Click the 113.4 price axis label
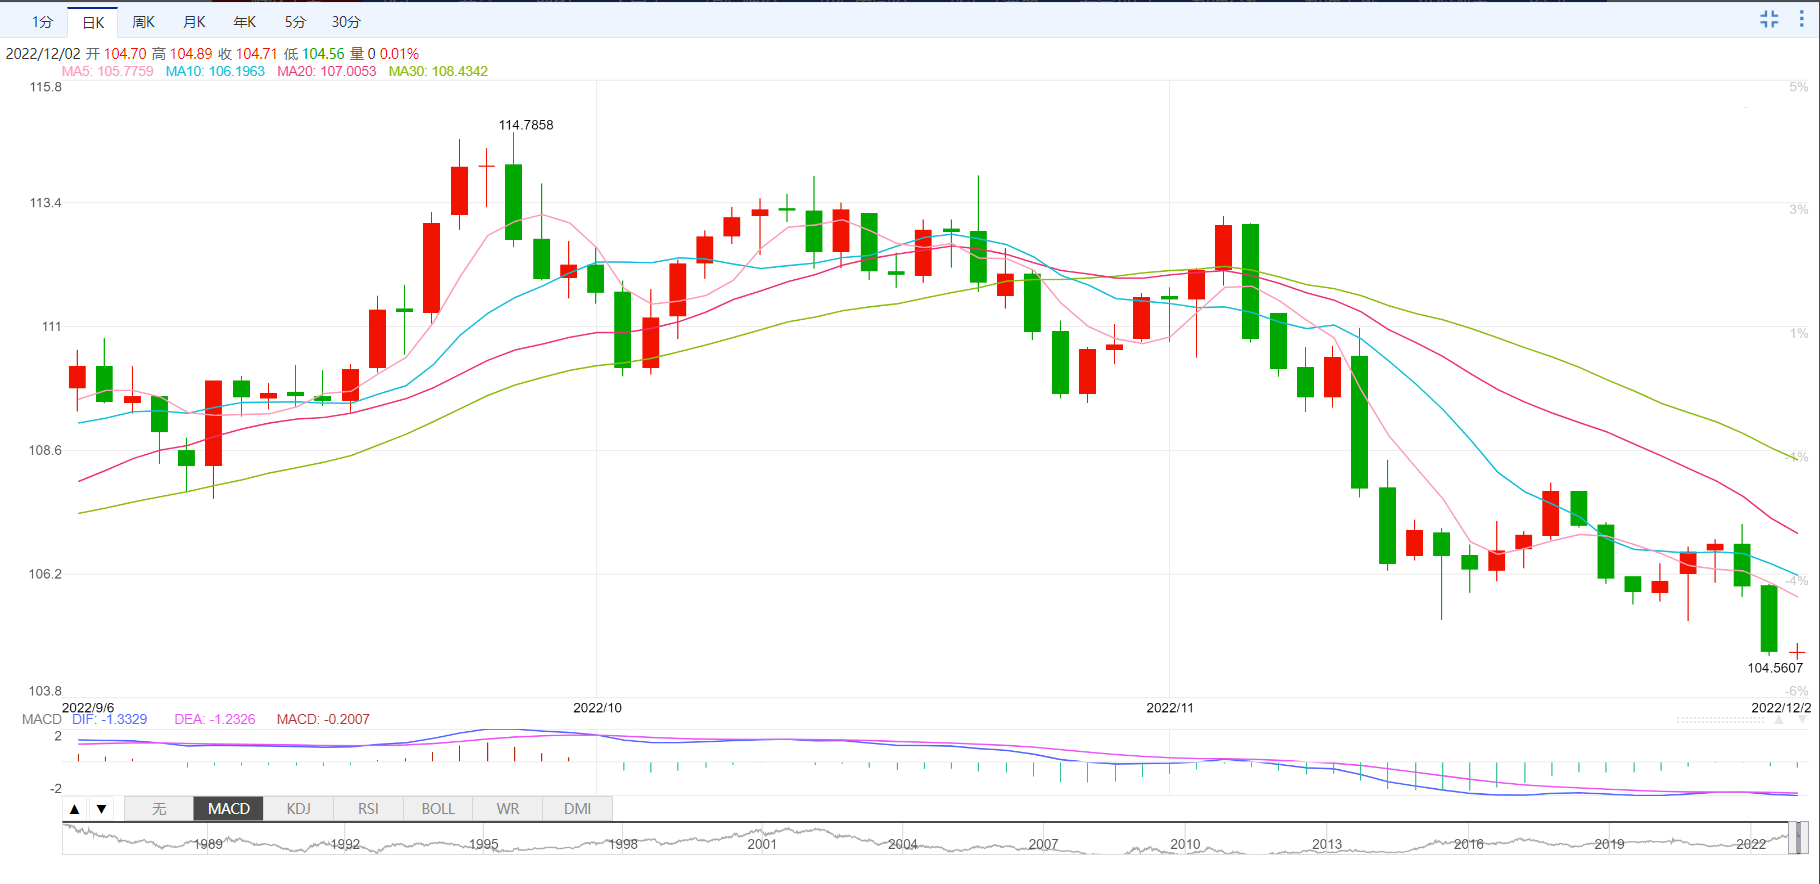 click(45, 203)
